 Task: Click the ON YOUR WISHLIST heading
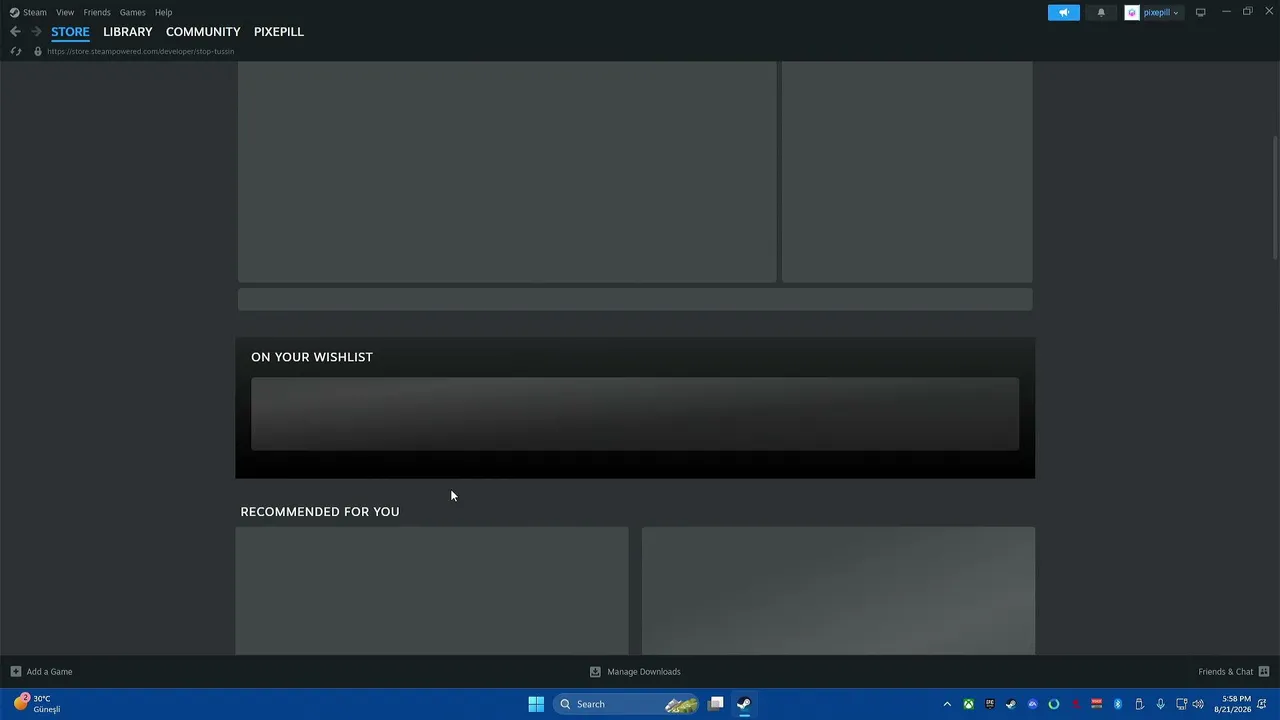311,357
